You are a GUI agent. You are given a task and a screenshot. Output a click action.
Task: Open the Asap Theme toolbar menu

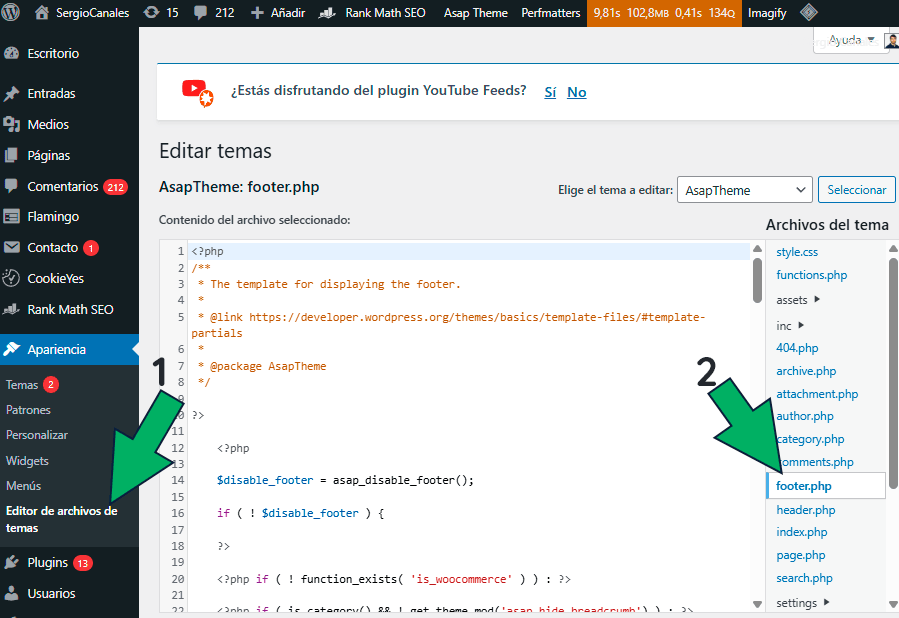pos(475,13)
